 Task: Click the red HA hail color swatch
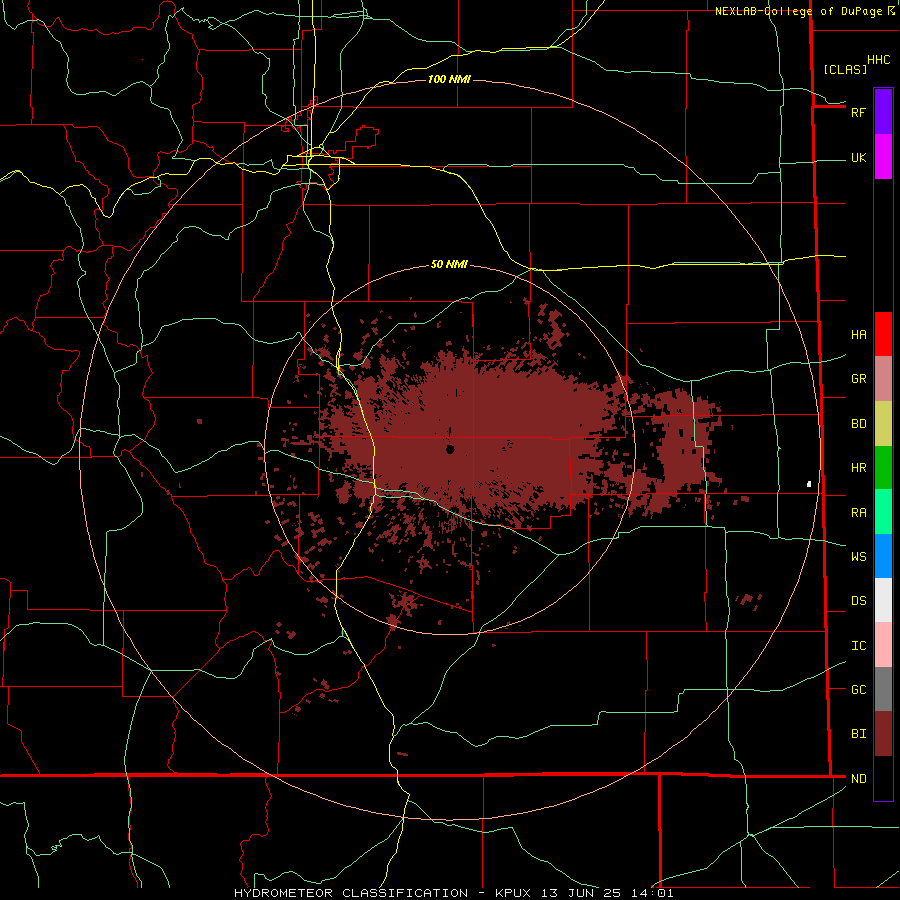click(883, 334)
